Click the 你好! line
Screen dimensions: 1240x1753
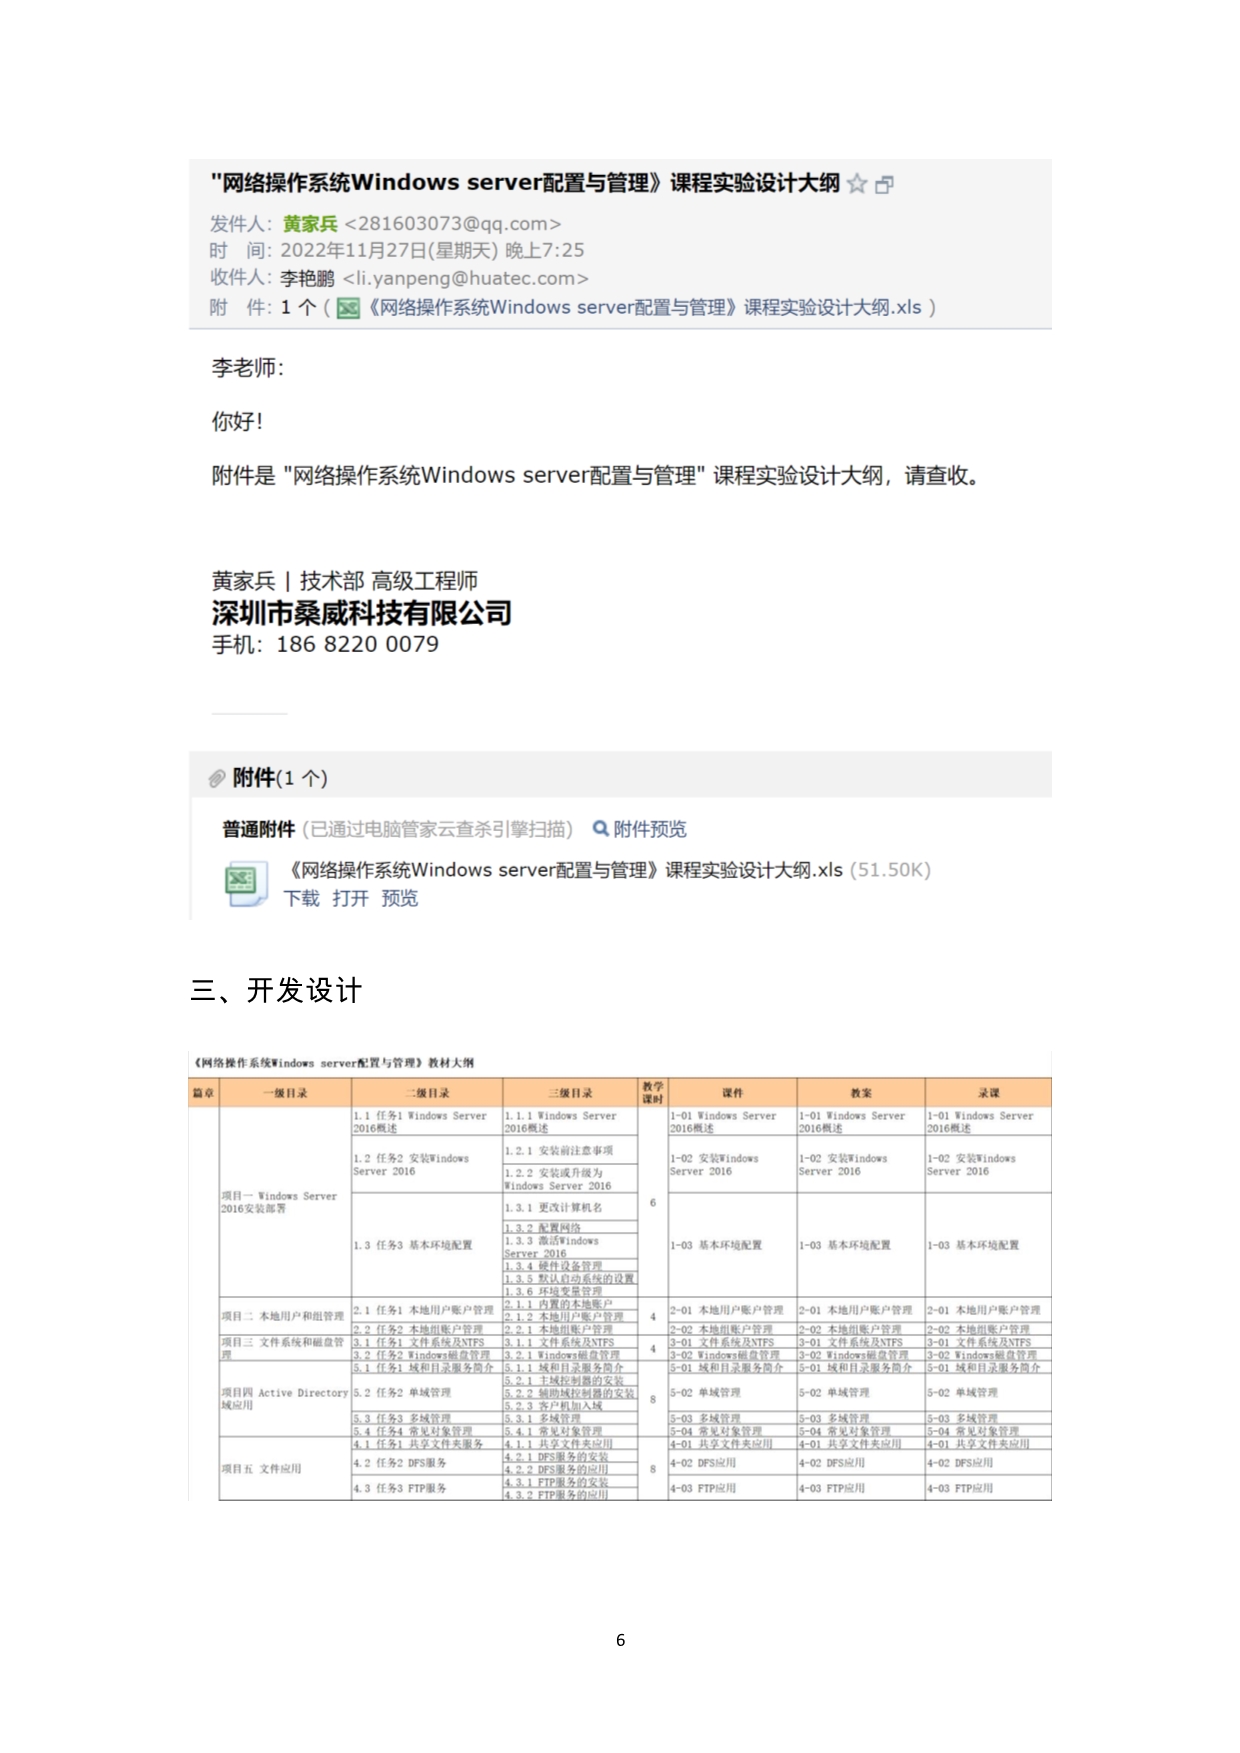(237, 422)
